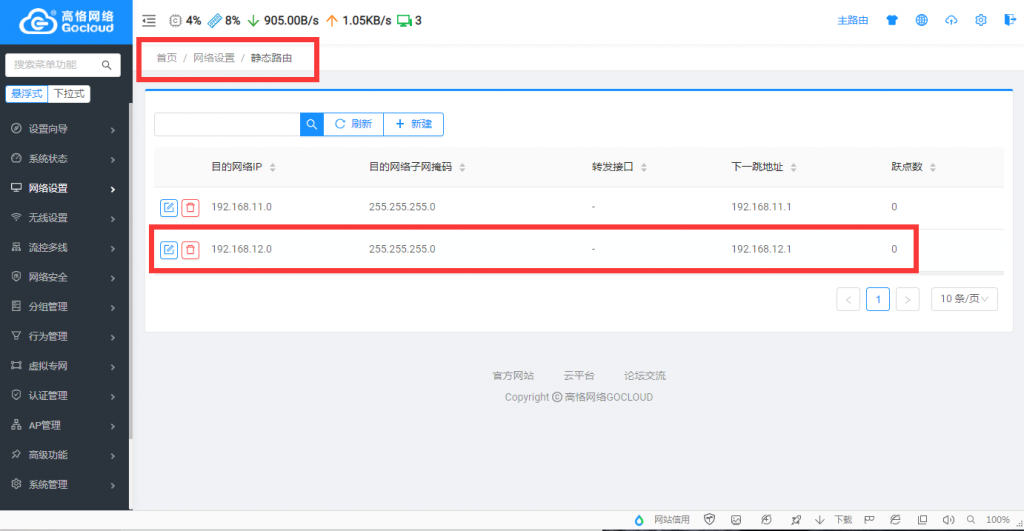Viewport: 1024px width, 531px height.
Task: Expand the 无线设置 menu
Action: (x=64, y=218)
